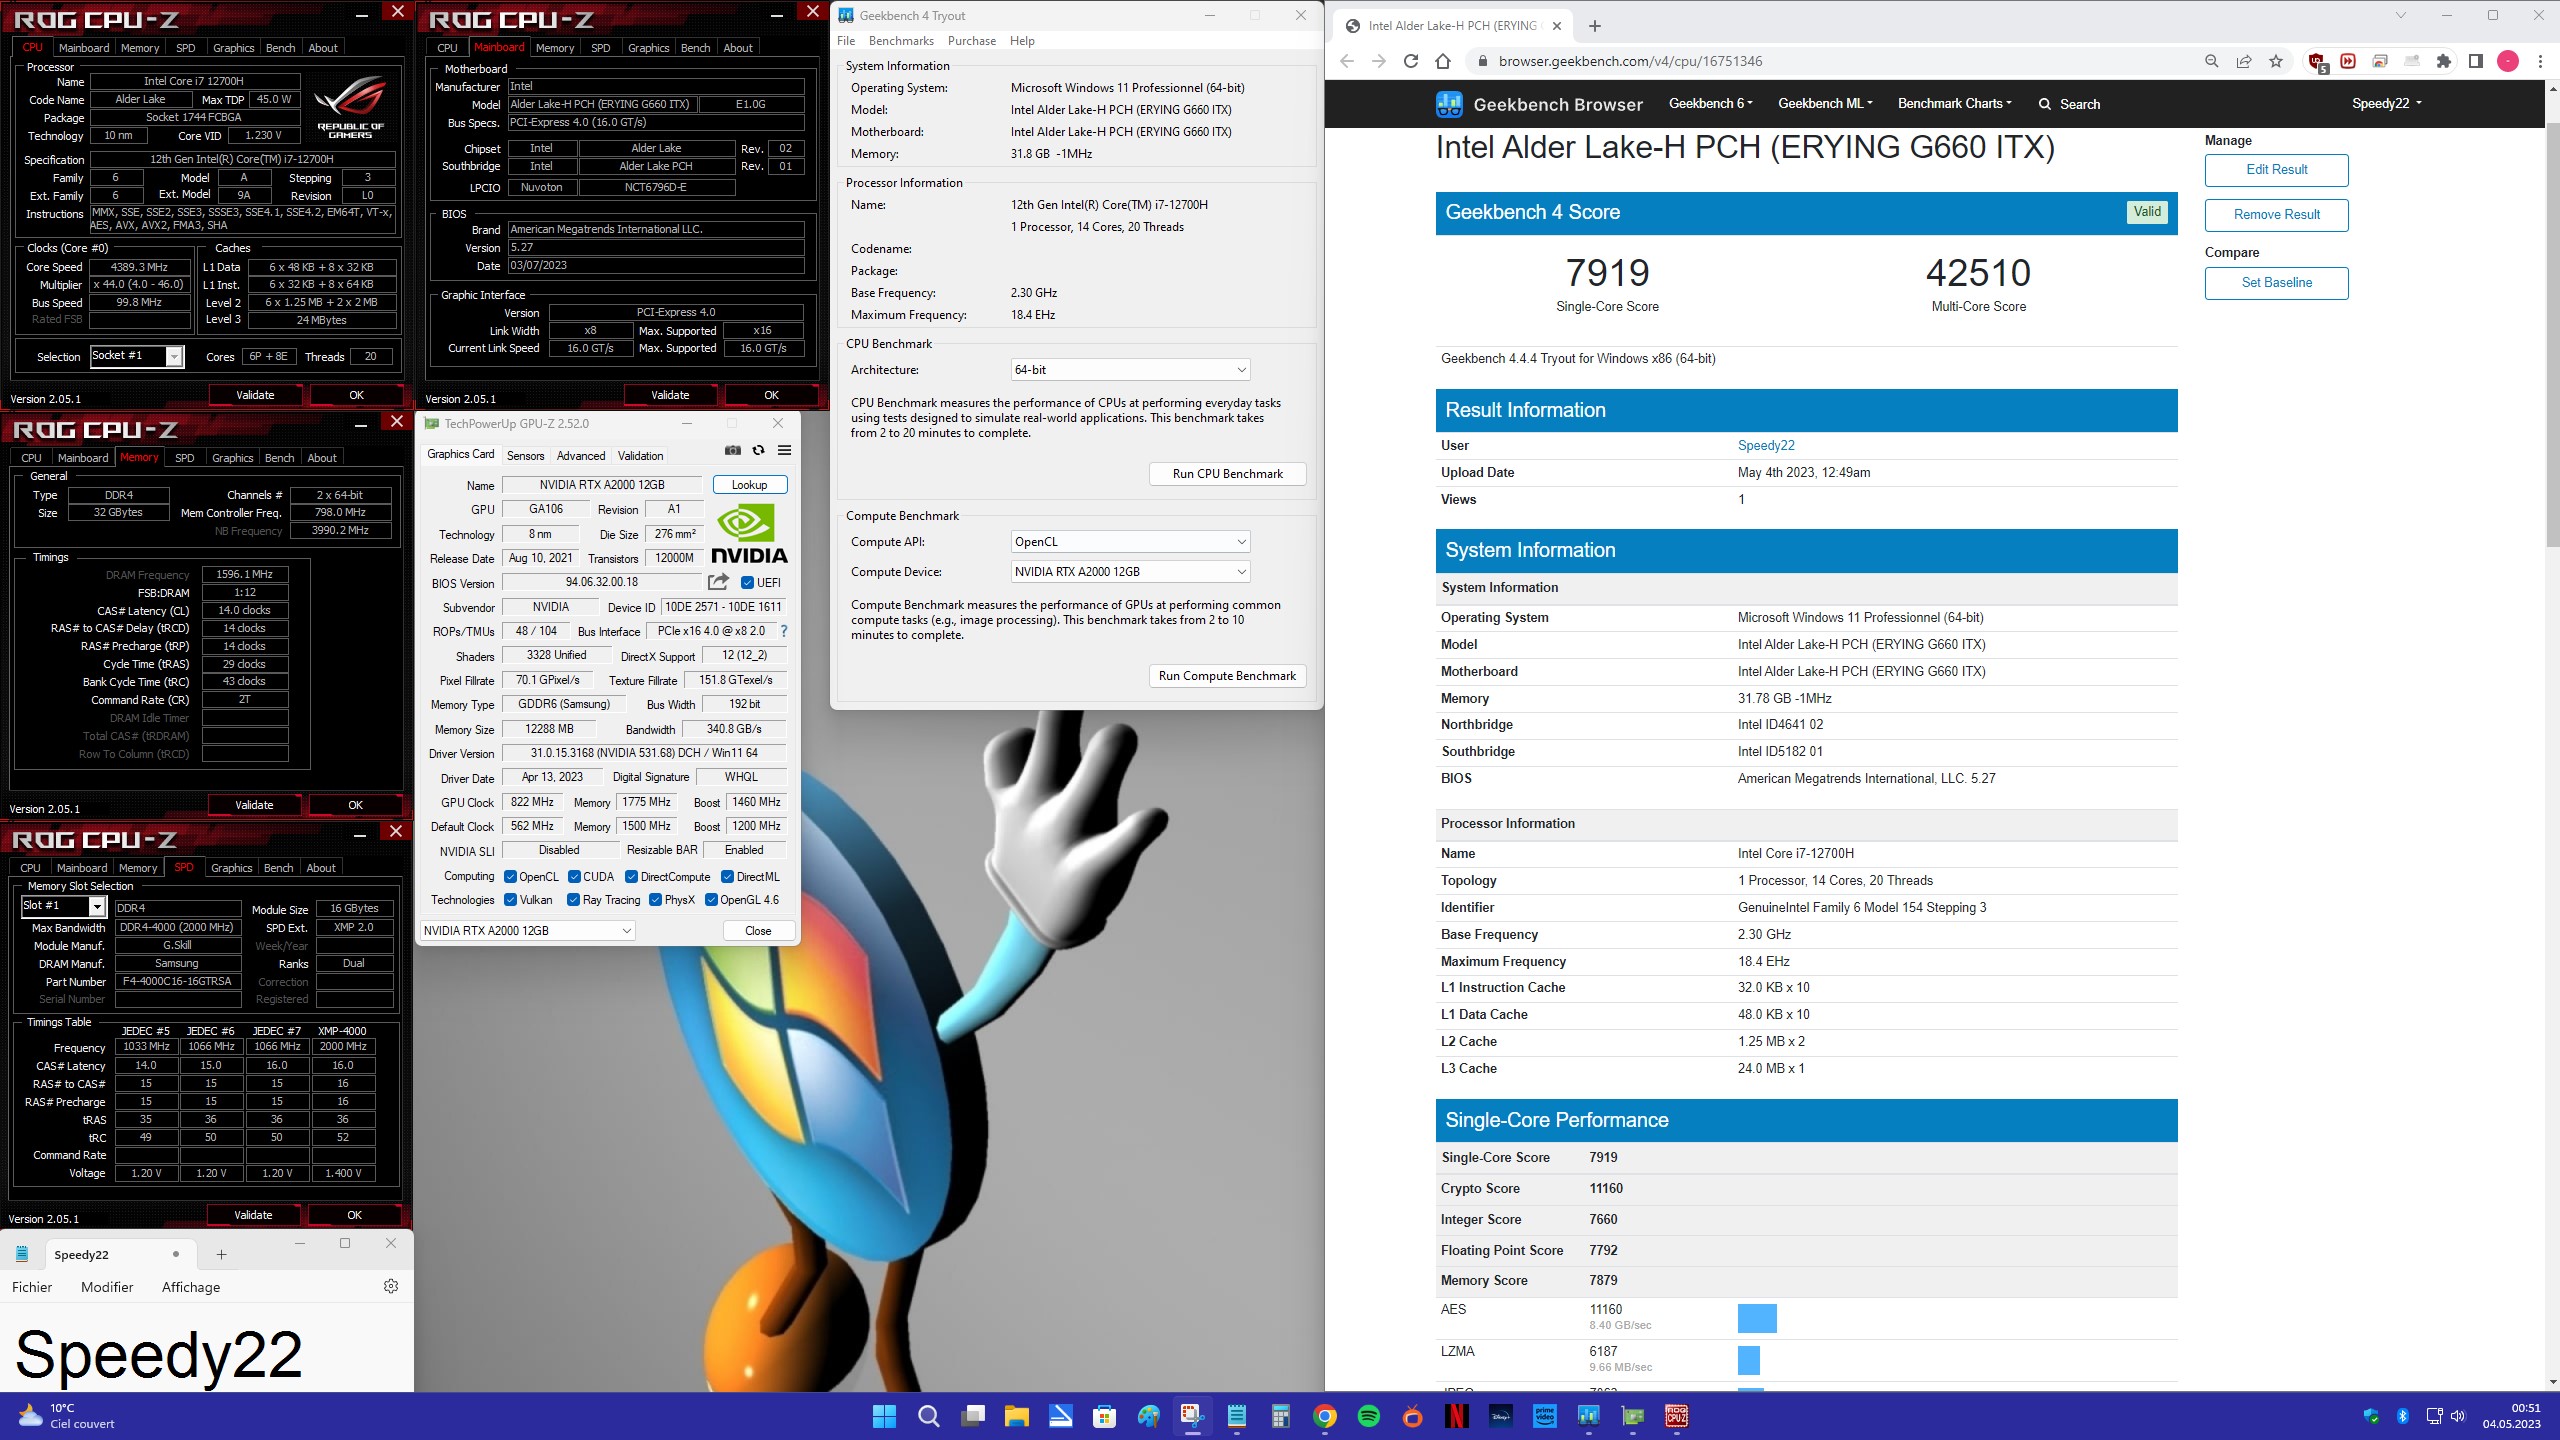This screenshot has height=1440, width=2560.
Task: Open the Purchase menu in Geekbench 4
Action: coord(972,41)
